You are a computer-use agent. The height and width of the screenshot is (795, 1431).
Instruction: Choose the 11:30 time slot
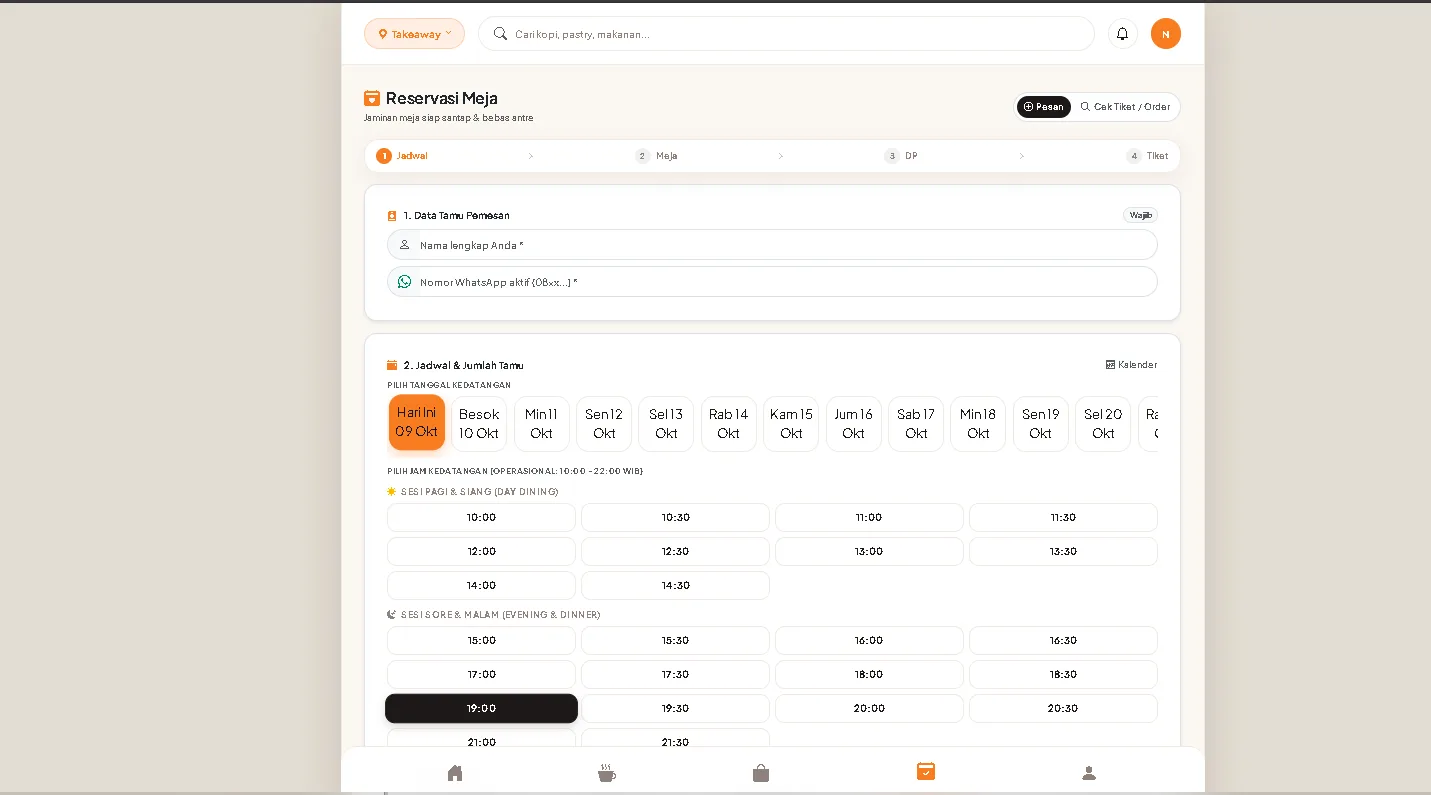pos(1063,517)
